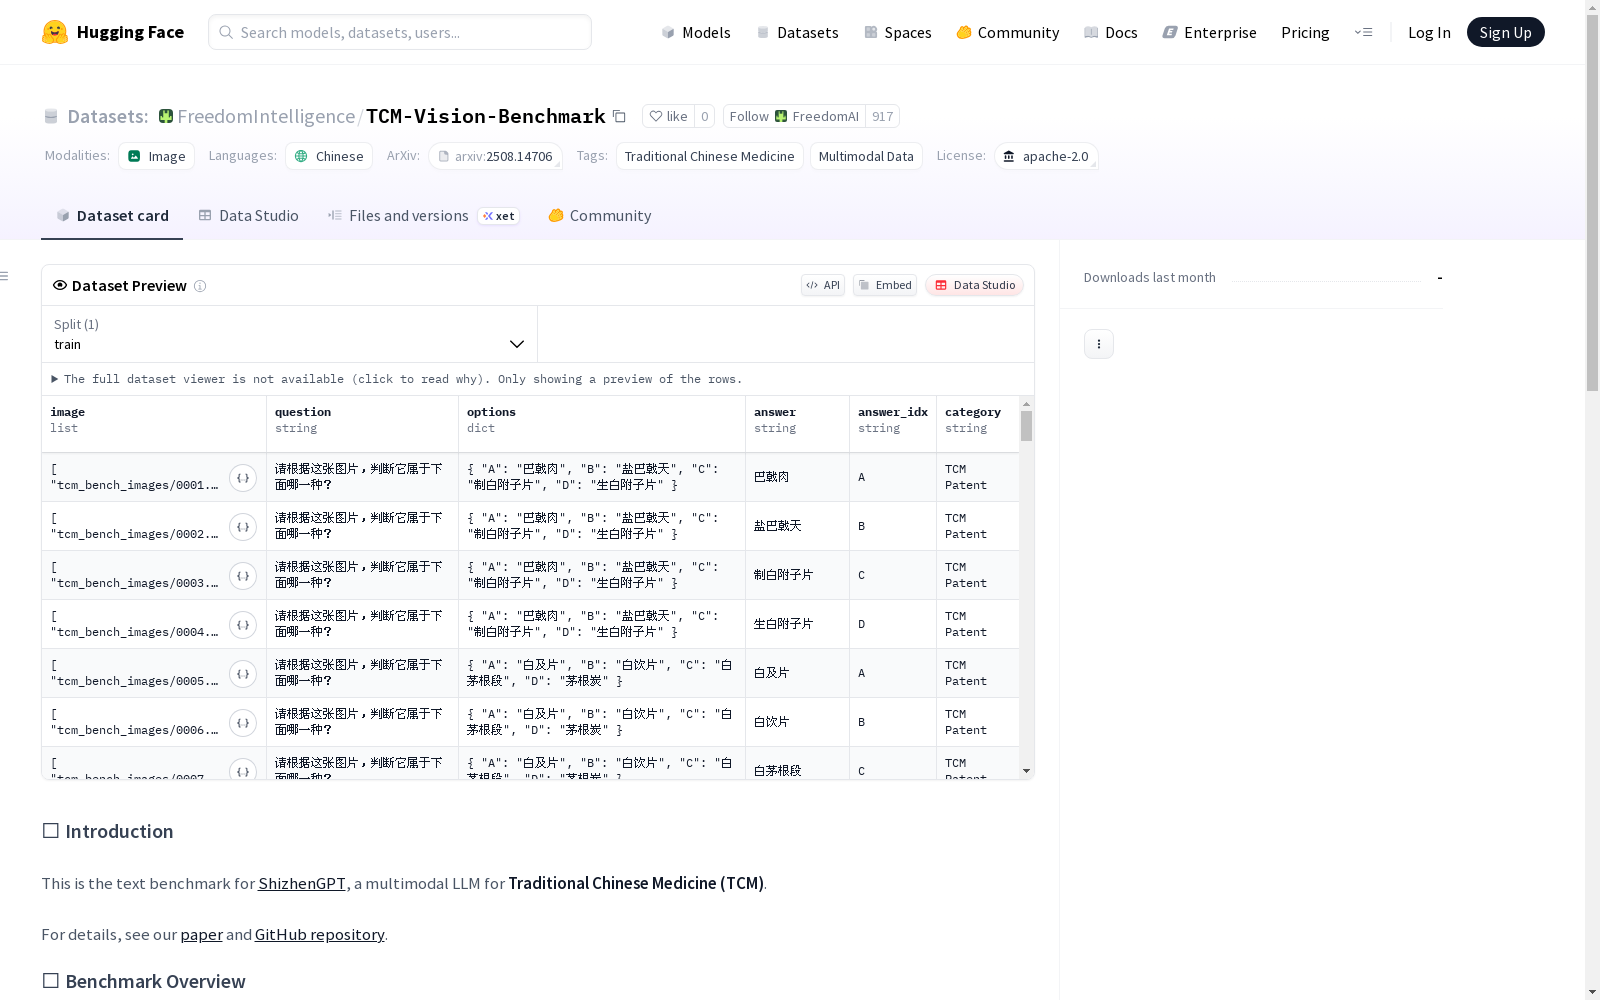This screenshot has width=1600, height=1000.
Task: Copy the dataset name with the copy icon
Action: pos(619,117)
